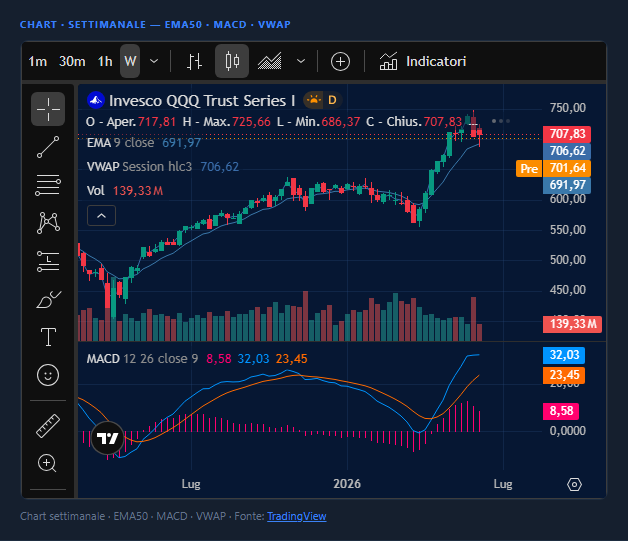Screen dimensions: 628x541
Task: Click the 500,00 price axis label
Action: coord(568,259)
